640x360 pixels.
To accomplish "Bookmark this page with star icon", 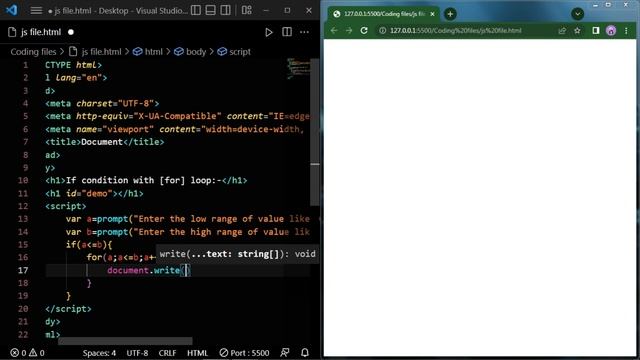I will (577, 31).
